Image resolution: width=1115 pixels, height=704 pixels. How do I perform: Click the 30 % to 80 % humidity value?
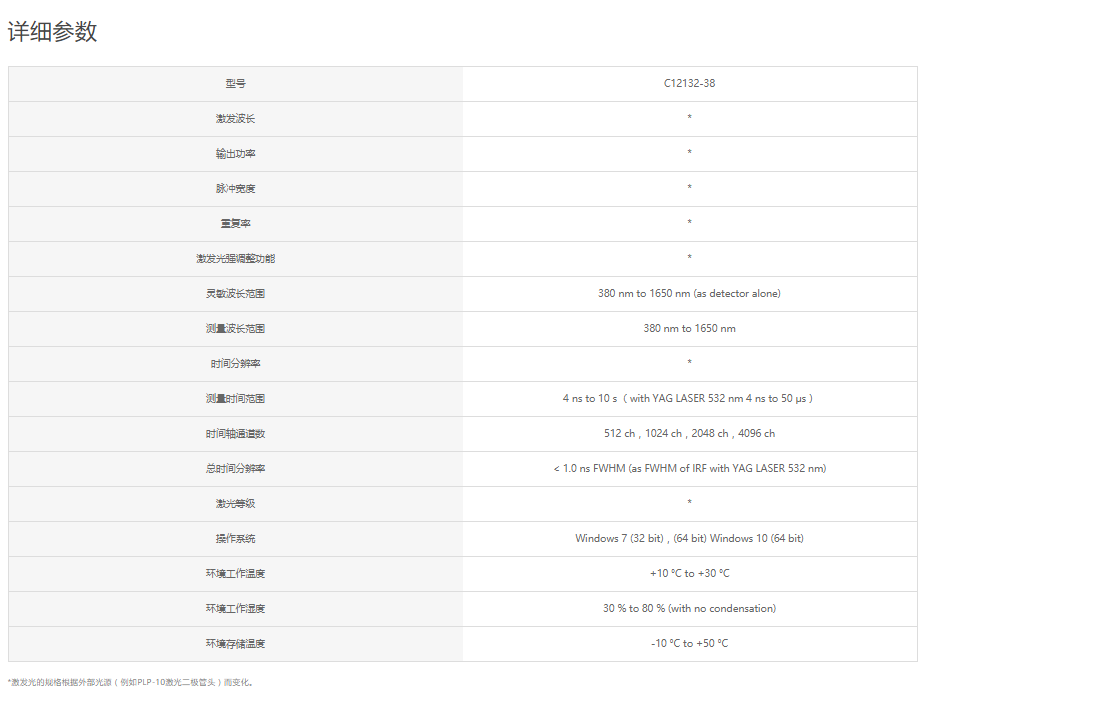(x=689, y=608)
